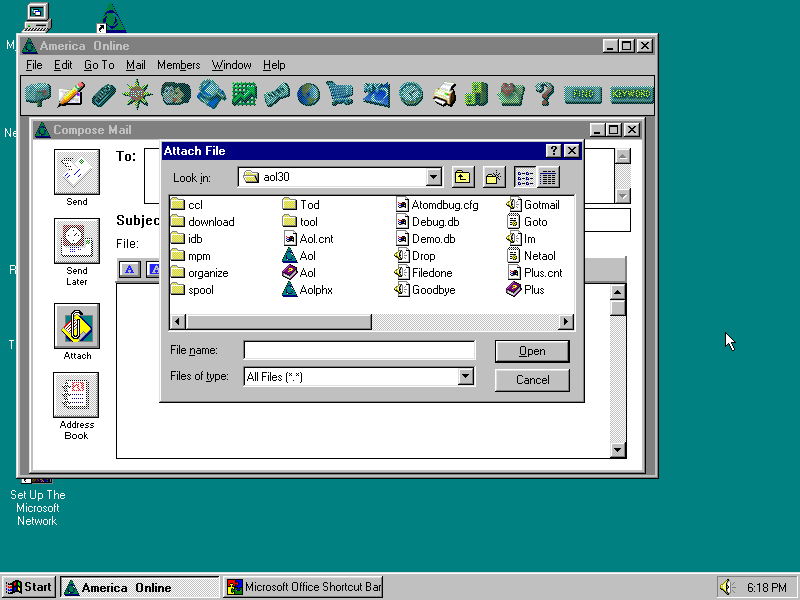Switch to Details view in dialog

(548, 178)
